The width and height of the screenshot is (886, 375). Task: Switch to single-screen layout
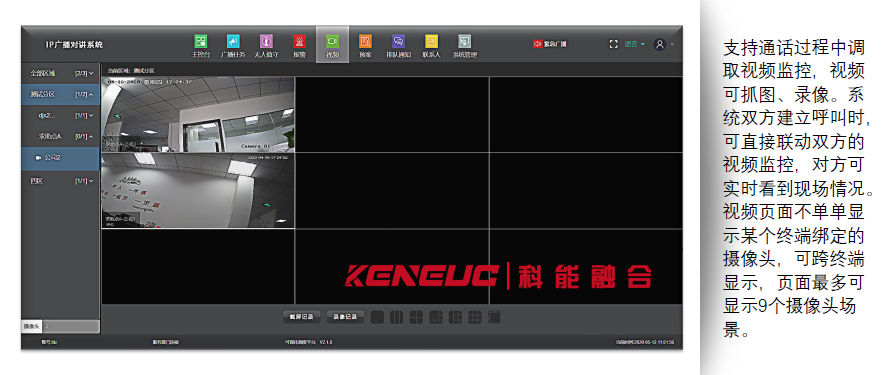[377, 317]
